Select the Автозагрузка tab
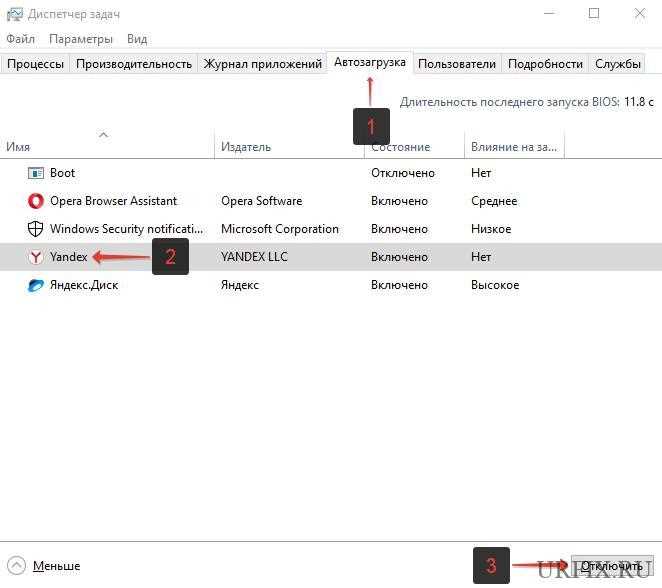 click(370, 62)
